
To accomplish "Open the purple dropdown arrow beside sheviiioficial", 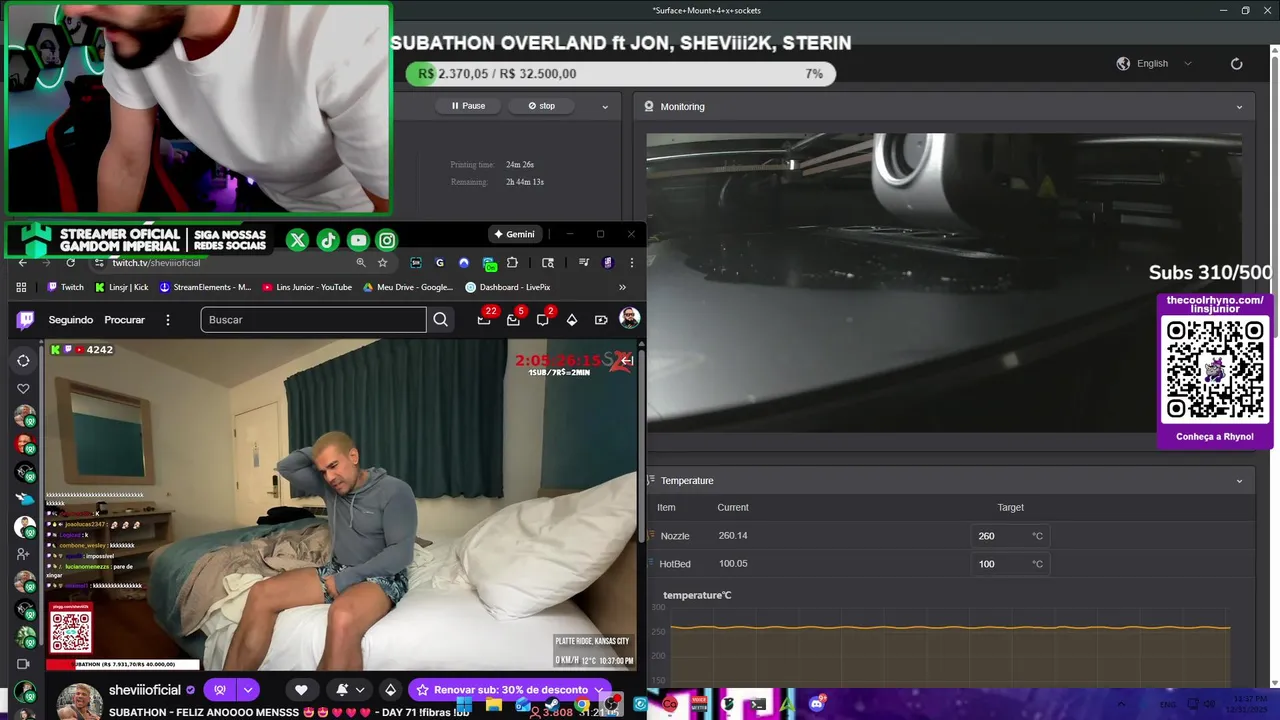I will click(247, 690).
